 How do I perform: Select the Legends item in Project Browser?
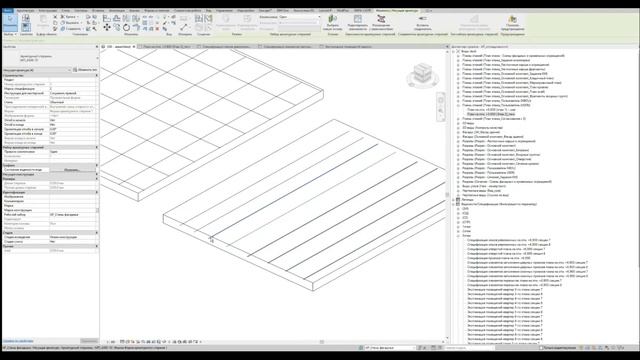tap(467, 200)
